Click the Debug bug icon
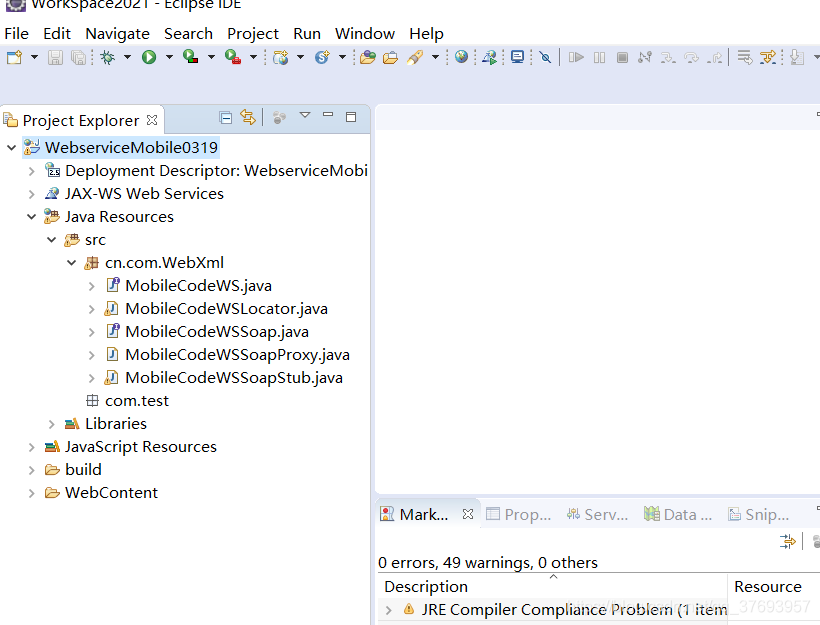This screenshot has width=820, height=625. pos(108,57)
